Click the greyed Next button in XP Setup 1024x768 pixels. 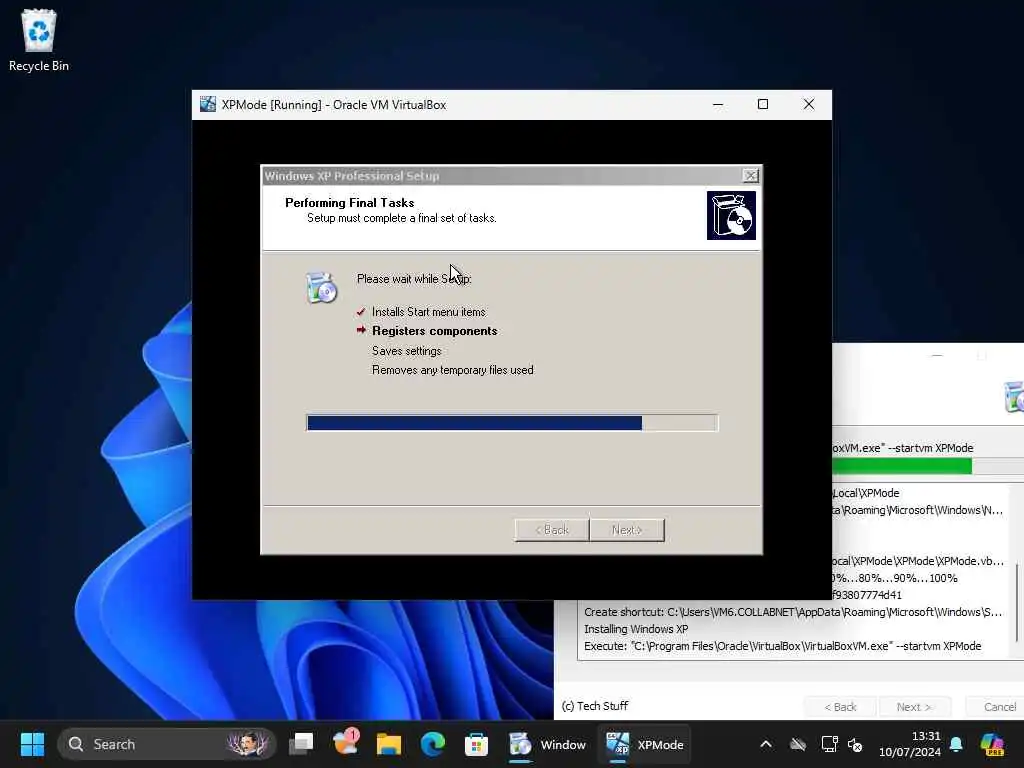[x=627, y=530]
